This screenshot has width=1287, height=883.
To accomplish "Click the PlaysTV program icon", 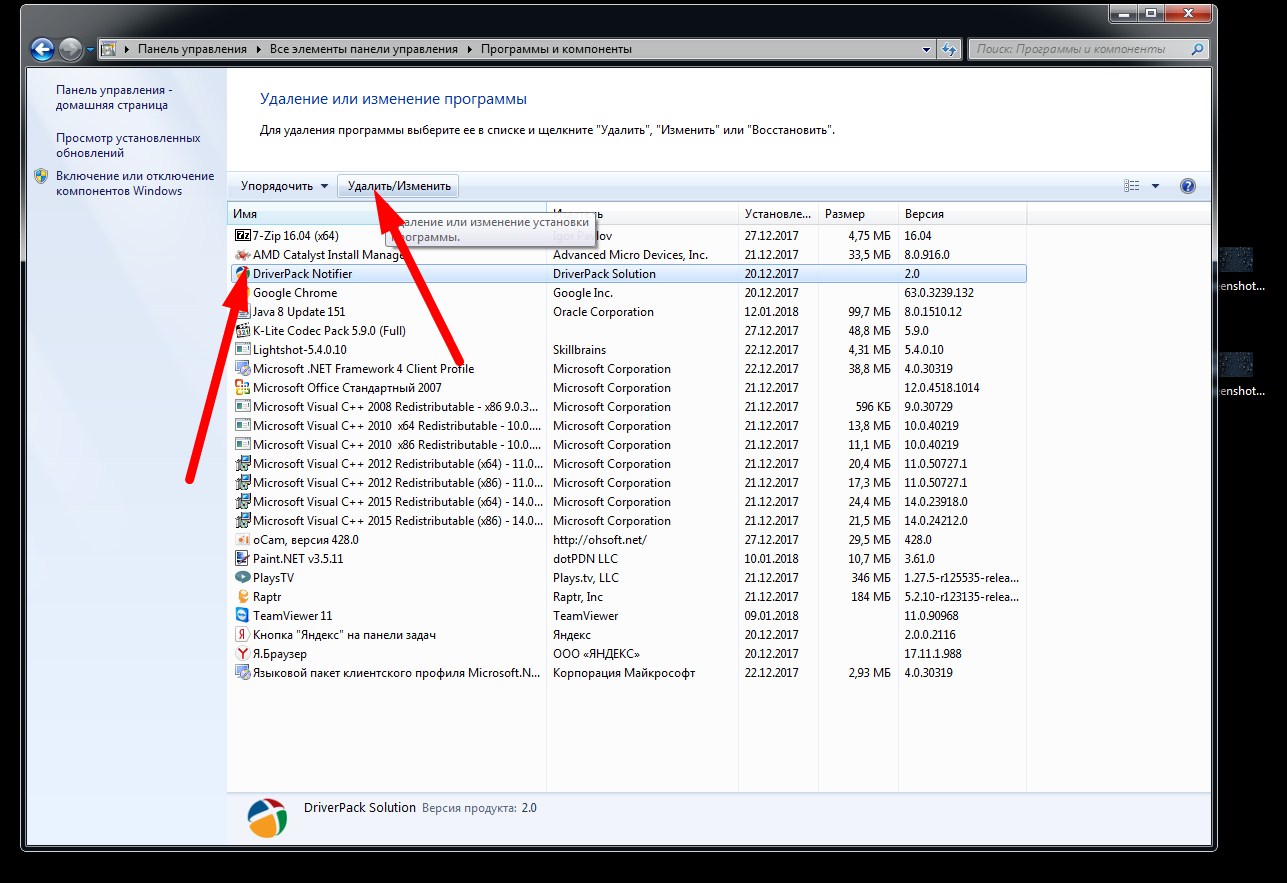I will pyautogui.click(x=242, y=578).
